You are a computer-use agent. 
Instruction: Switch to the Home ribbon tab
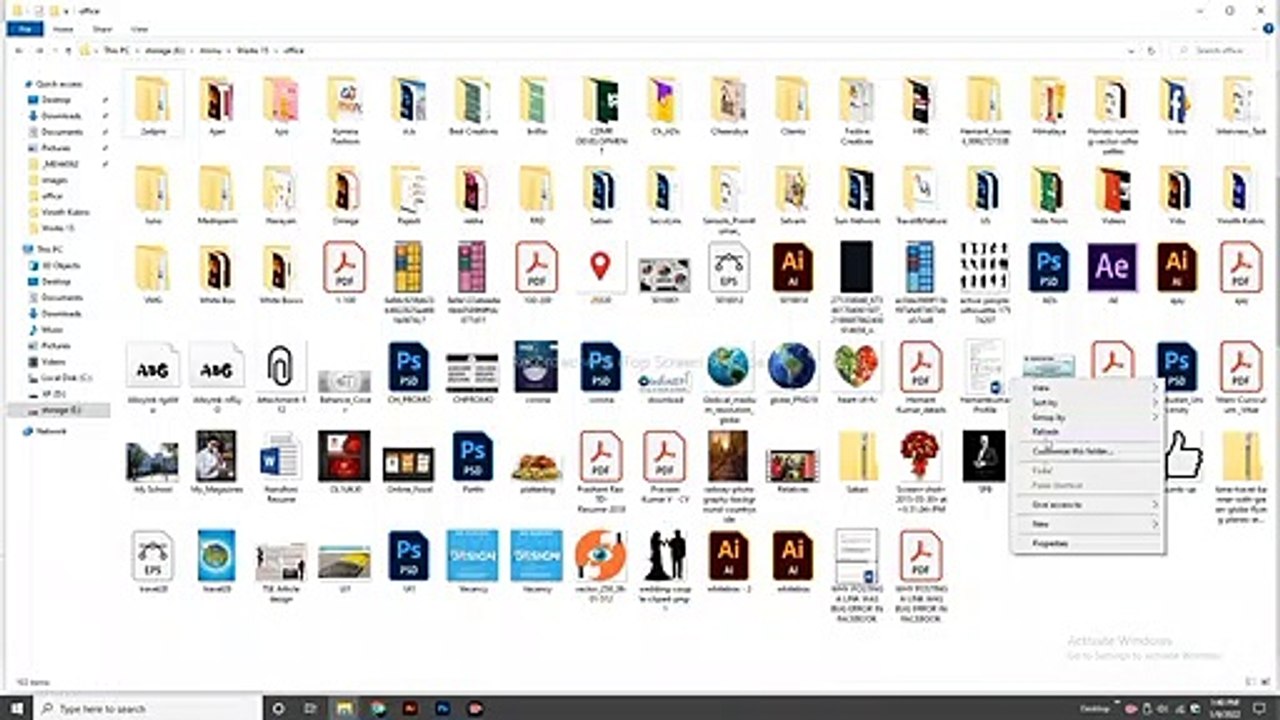[x=62, y=30]
